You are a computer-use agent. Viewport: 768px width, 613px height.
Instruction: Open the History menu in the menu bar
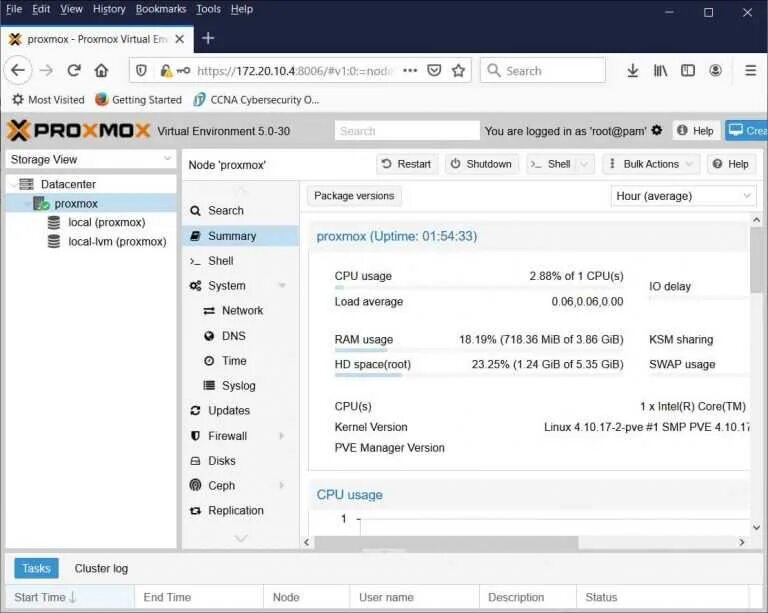pyautogui.click(x=109, y=9)
